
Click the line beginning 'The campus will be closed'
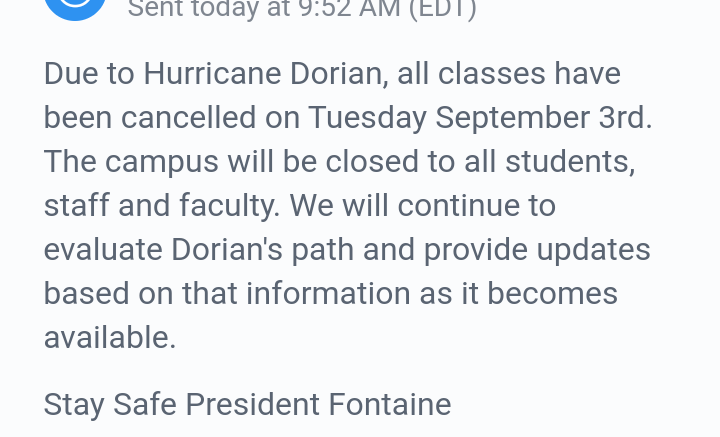click(340, 162)
